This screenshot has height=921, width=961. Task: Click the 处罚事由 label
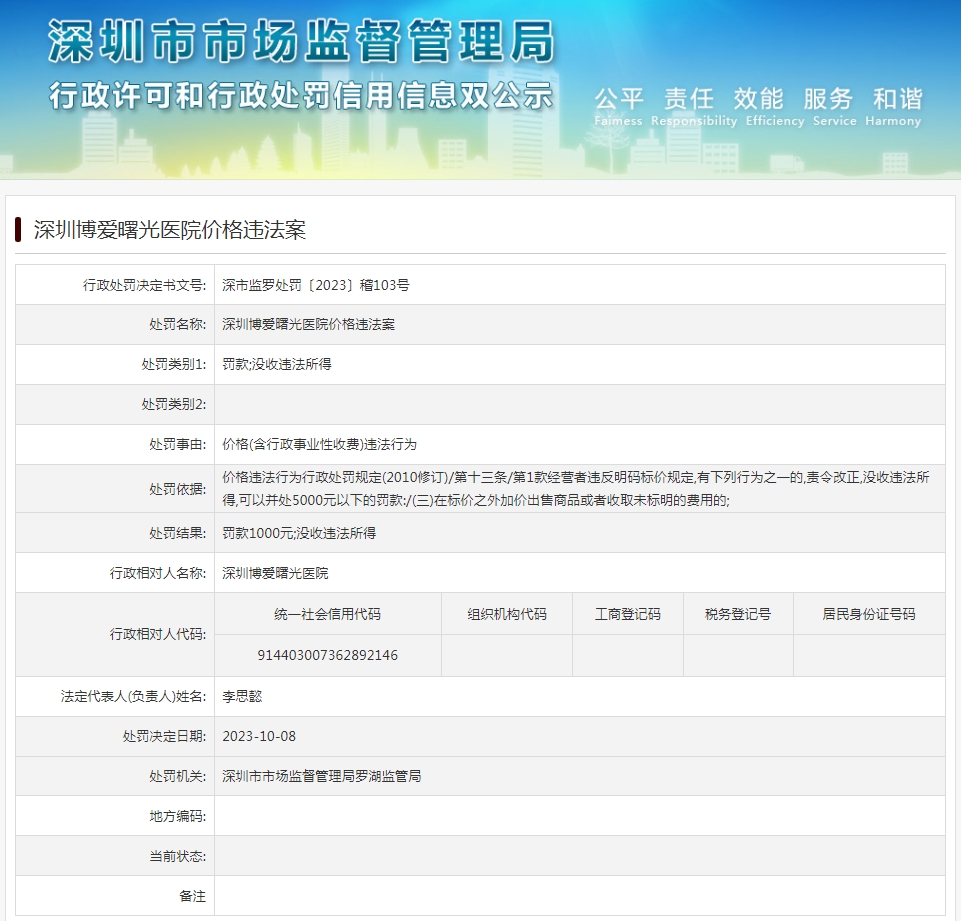coord(177,444)
